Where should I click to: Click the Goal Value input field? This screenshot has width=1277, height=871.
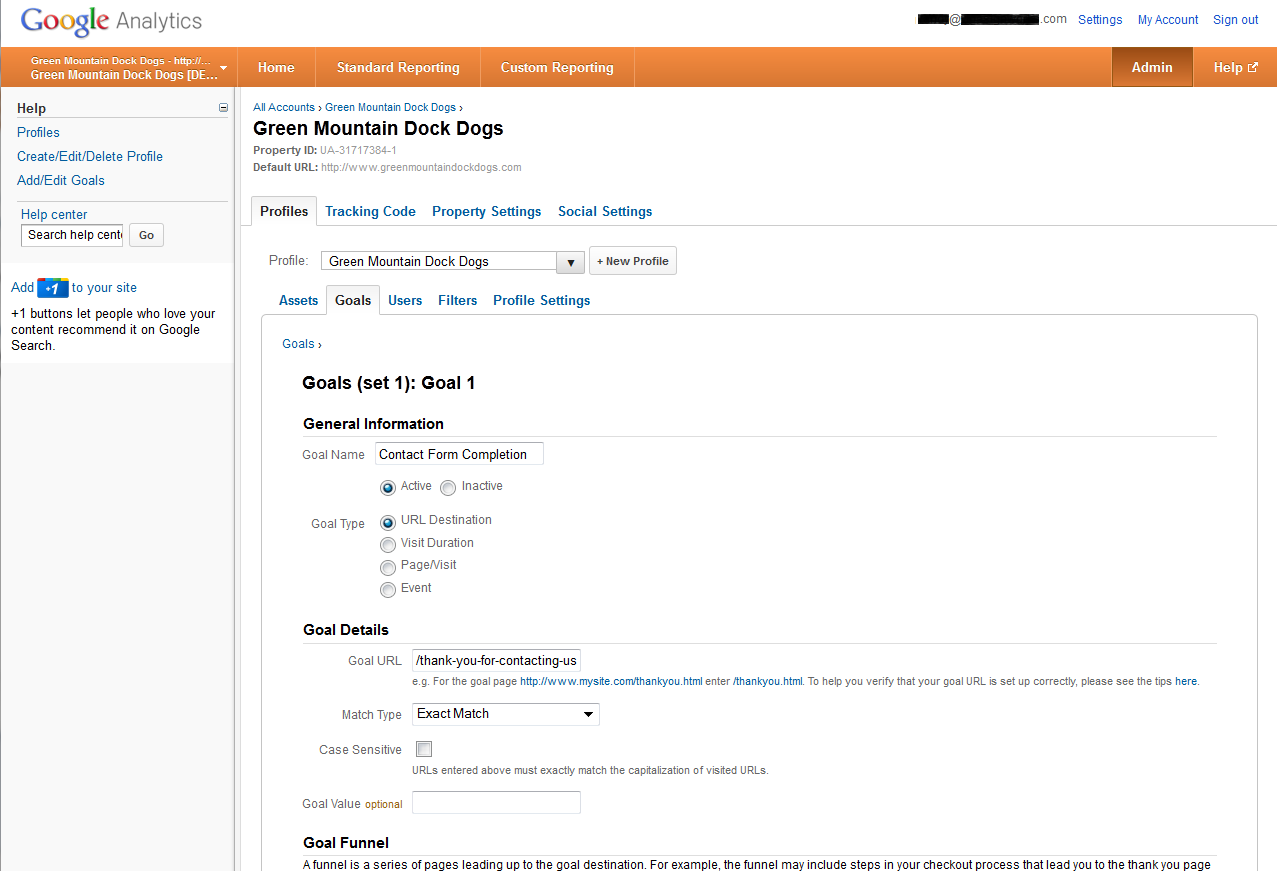(x=496, y=802)
